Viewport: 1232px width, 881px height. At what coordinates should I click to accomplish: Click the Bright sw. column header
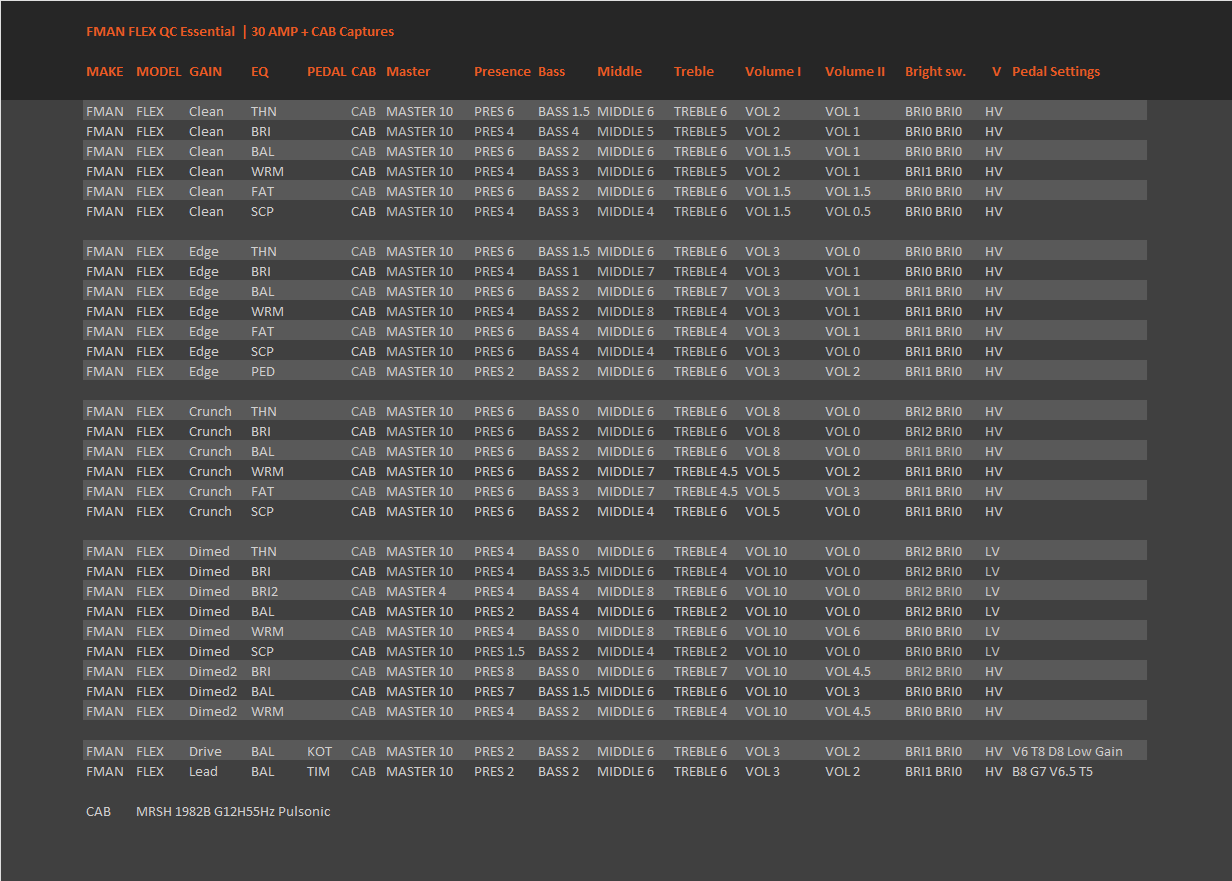[935, 72]
